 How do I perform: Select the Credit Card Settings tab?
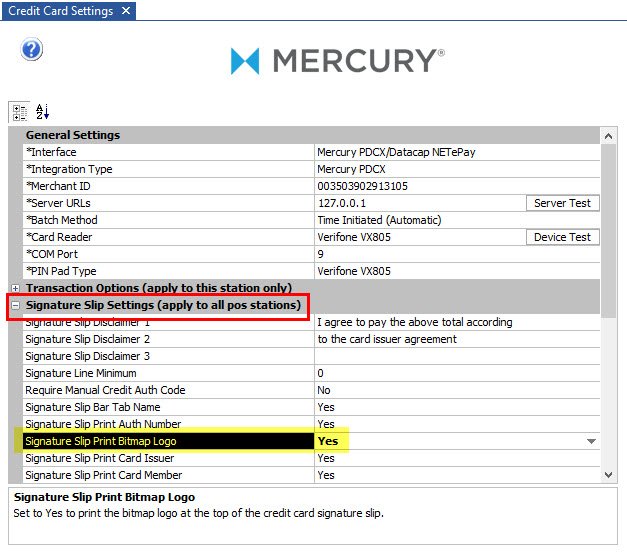pyautogui.click(x=58, y=11)
